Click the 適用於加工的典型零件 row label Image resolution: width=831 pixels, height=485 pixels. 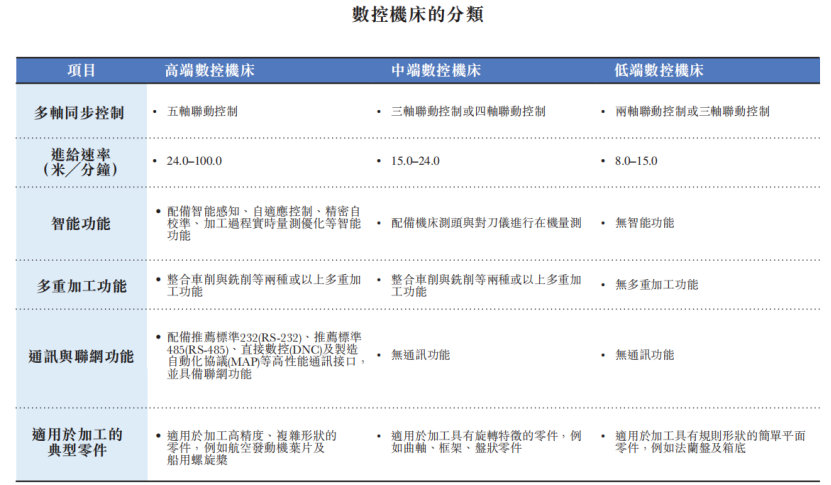point(77,443)
